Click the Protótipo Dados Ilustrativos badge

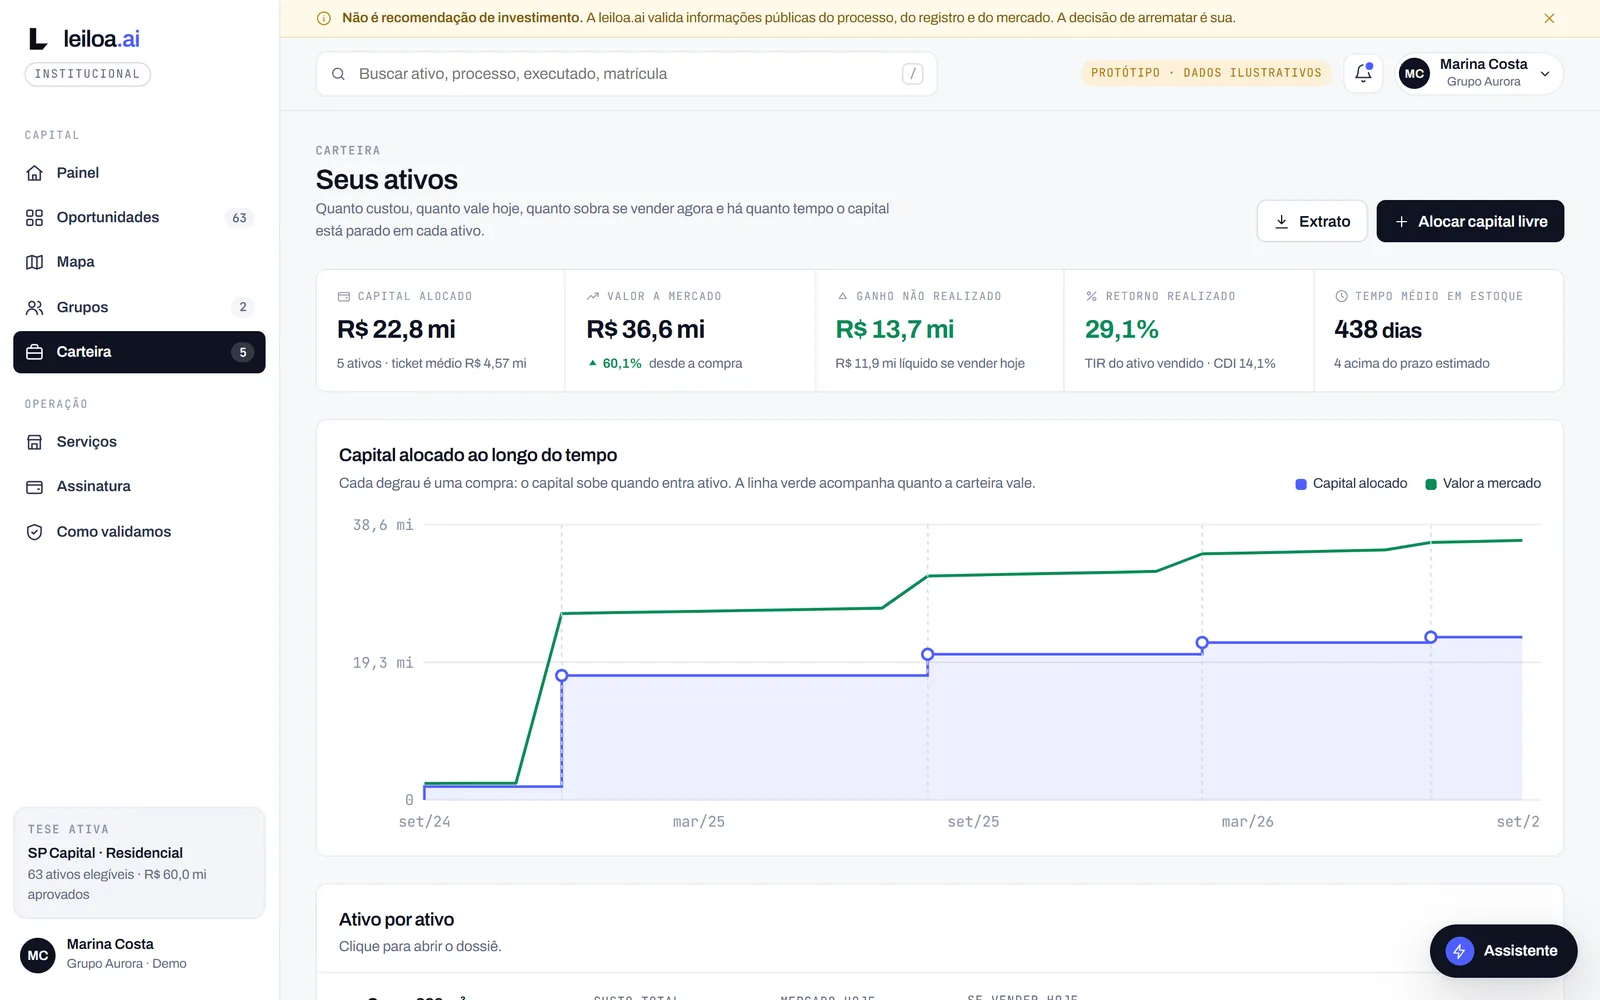coord(1206,73)
